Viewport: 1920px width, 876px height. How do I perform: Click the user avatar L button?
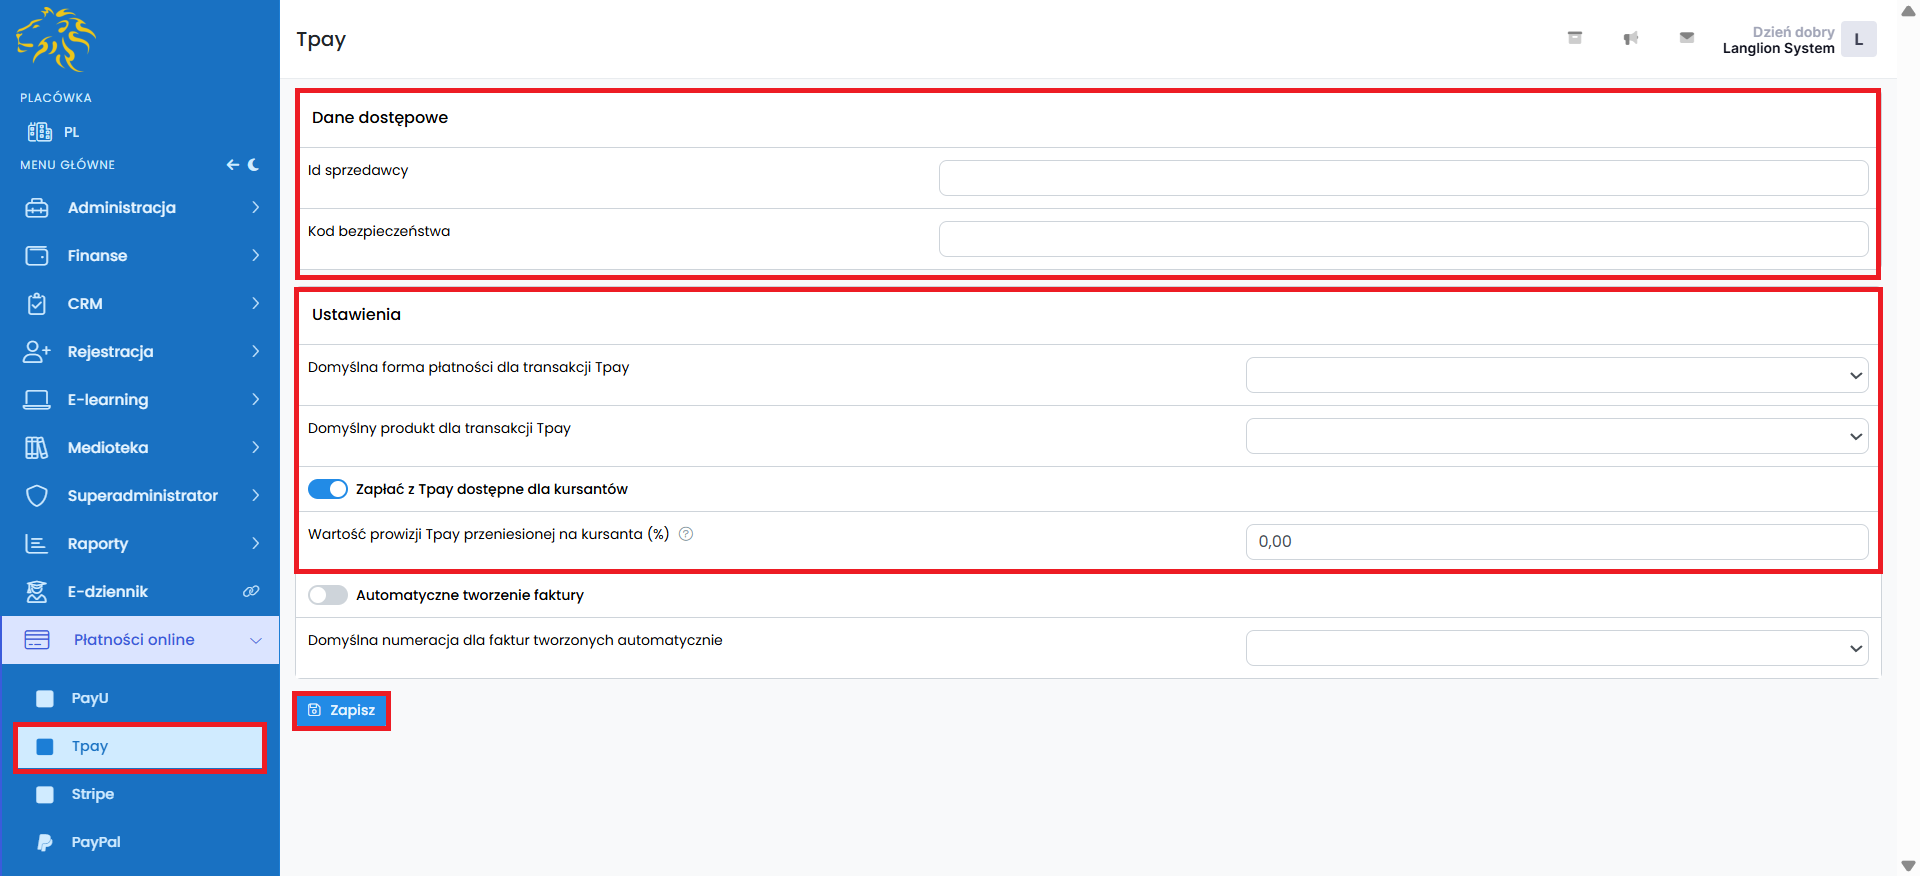1858,40
